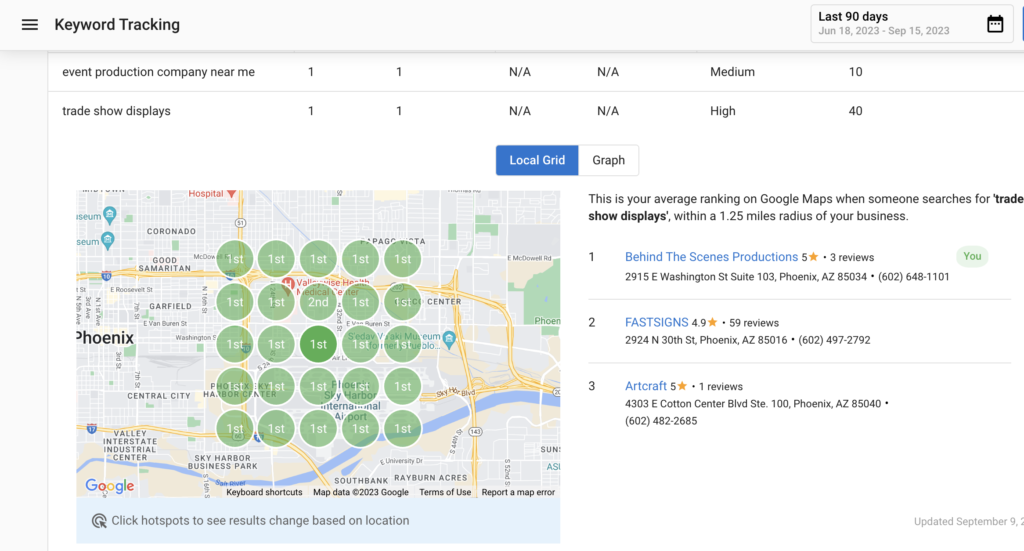Open the hamburger navigation menu
1024x551 pixels.
[29, 25]
